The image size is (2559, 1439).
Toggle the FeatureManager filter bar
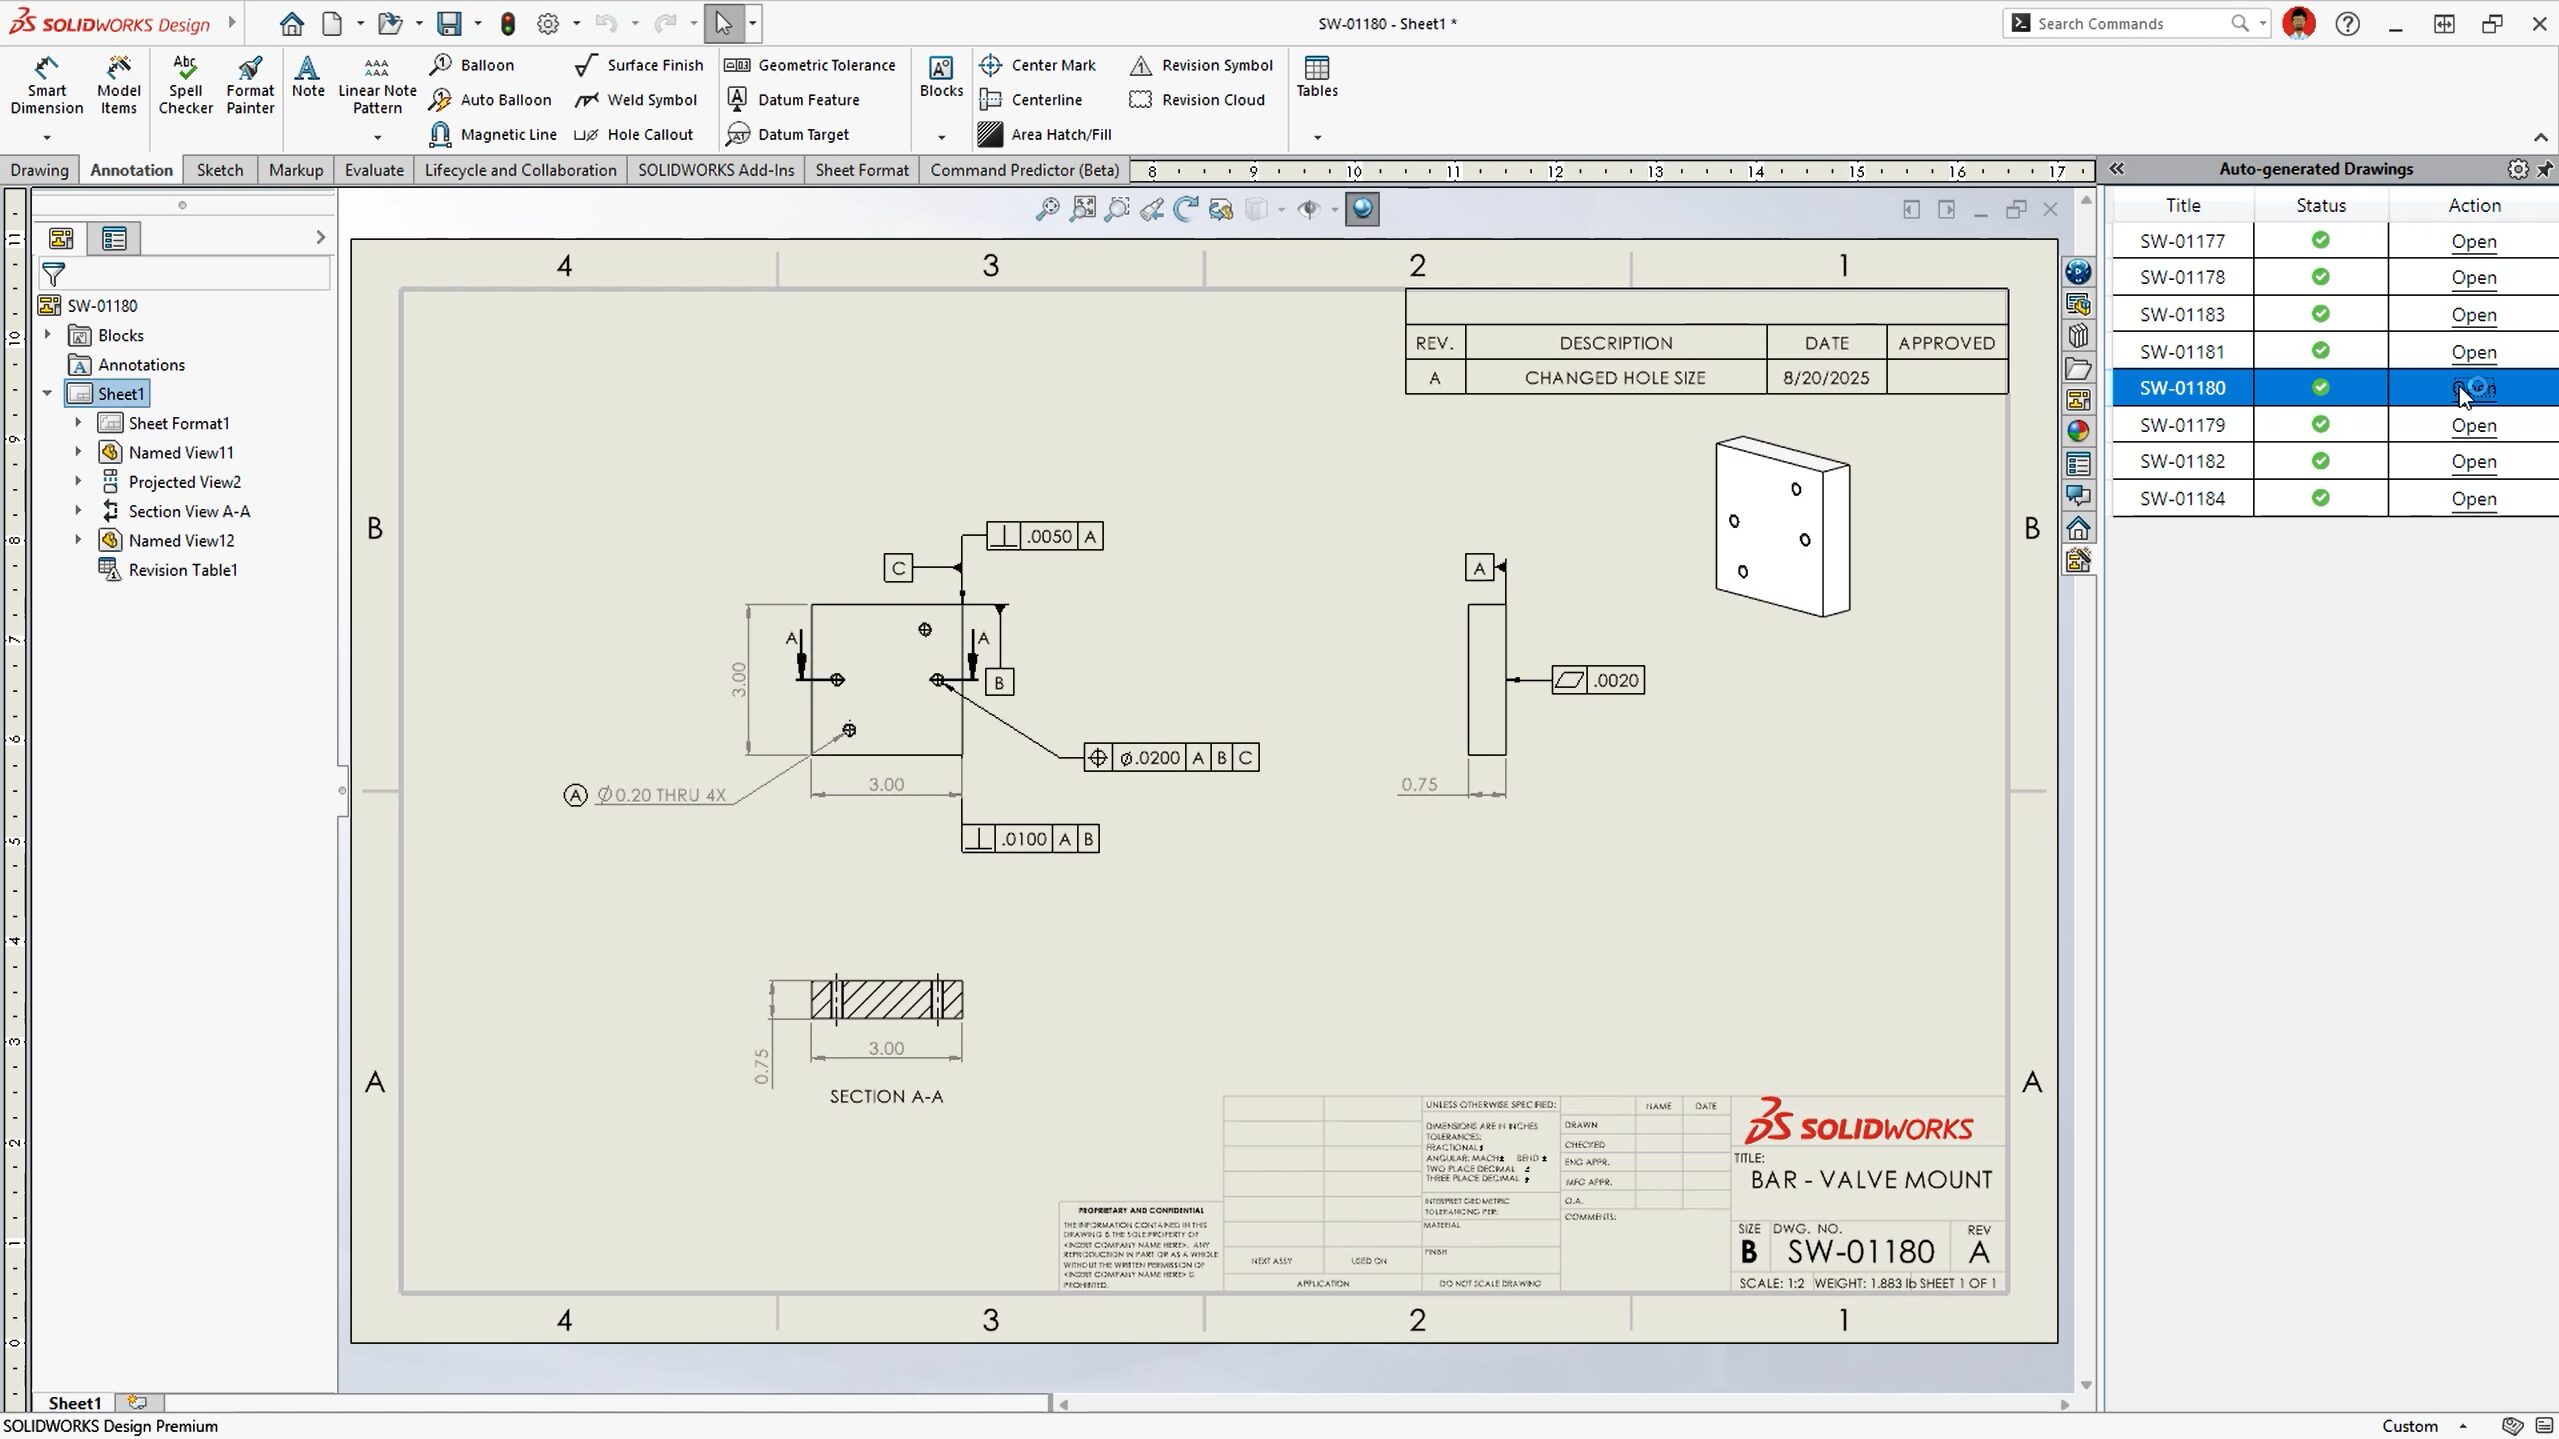[x=55, y=273]
